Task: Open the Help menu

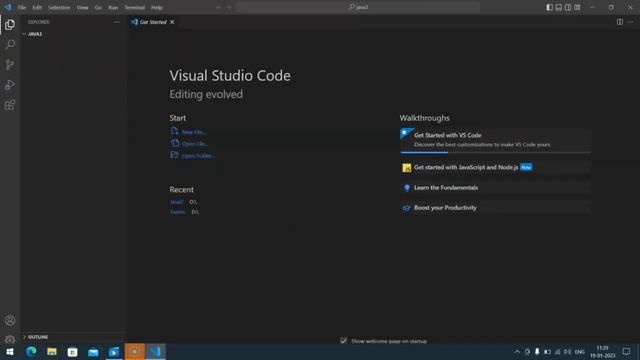Action: pos(157,7)
